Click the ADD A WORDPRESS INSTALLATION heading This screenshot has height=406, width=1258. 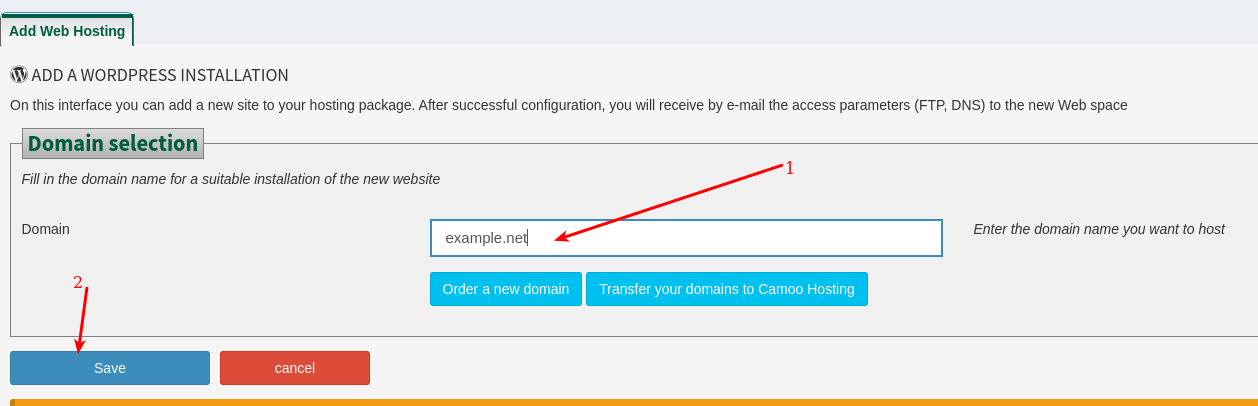[160, 75]
